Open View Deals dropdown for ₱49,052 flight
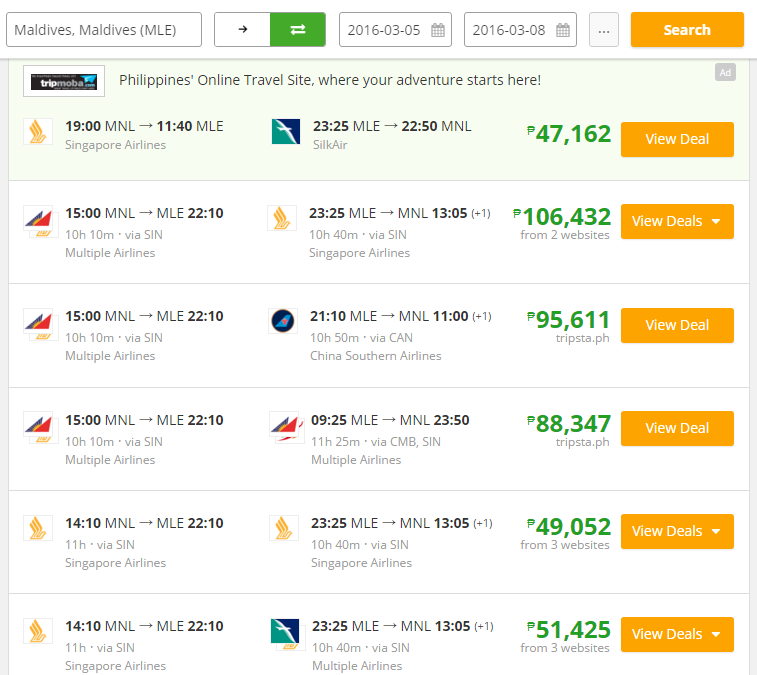Viewport: 757px width, 675px height. (x=677, y=531)
